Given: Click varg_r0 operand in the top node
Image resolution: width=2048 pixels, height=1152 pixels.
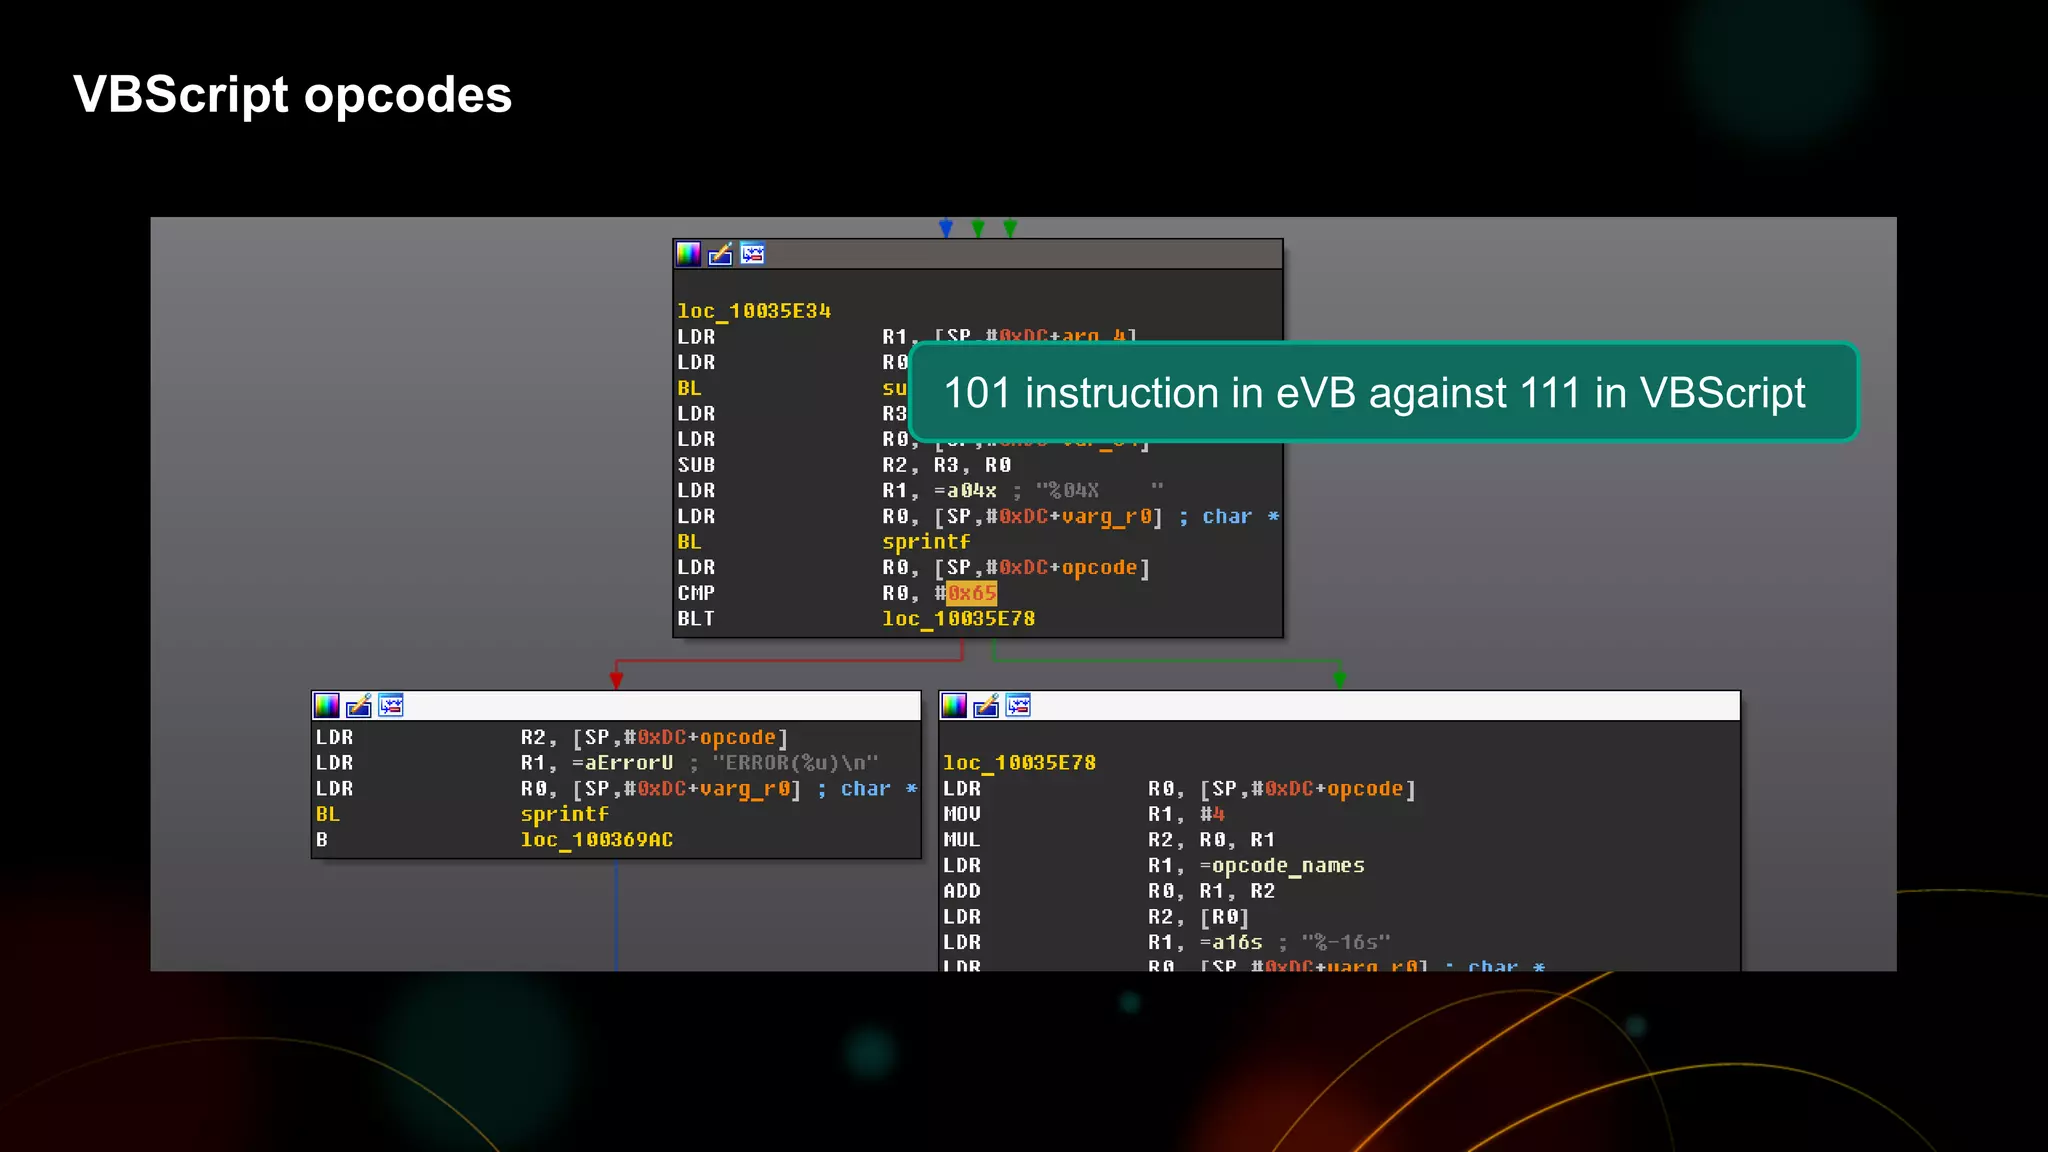Looking at the screenshot, I should click(x=1106, y=517).
